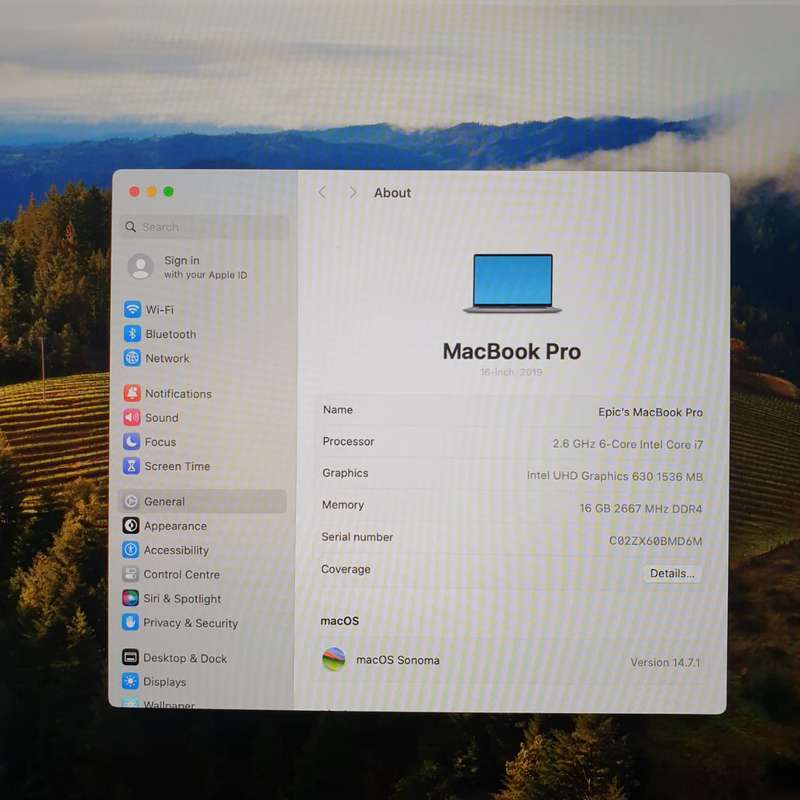Image resolution: width=800 pixels, height=800 pixels.
Task: Go forward with the right chevron
Action: (x=353, y=192)
